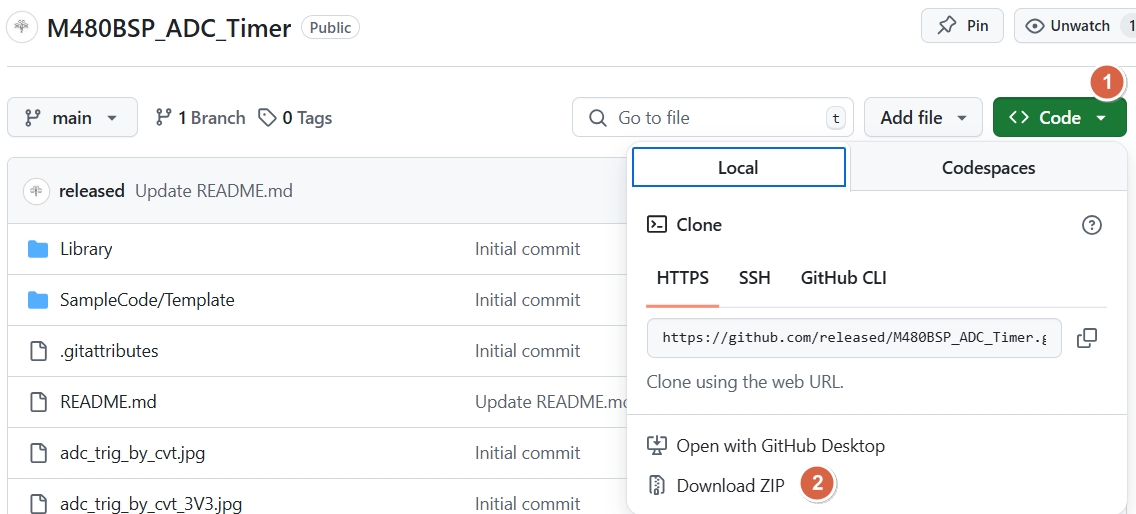Click the Pin button
Image resolution: width=1136 pixels, height=514 pixels.
click(962, 26)
